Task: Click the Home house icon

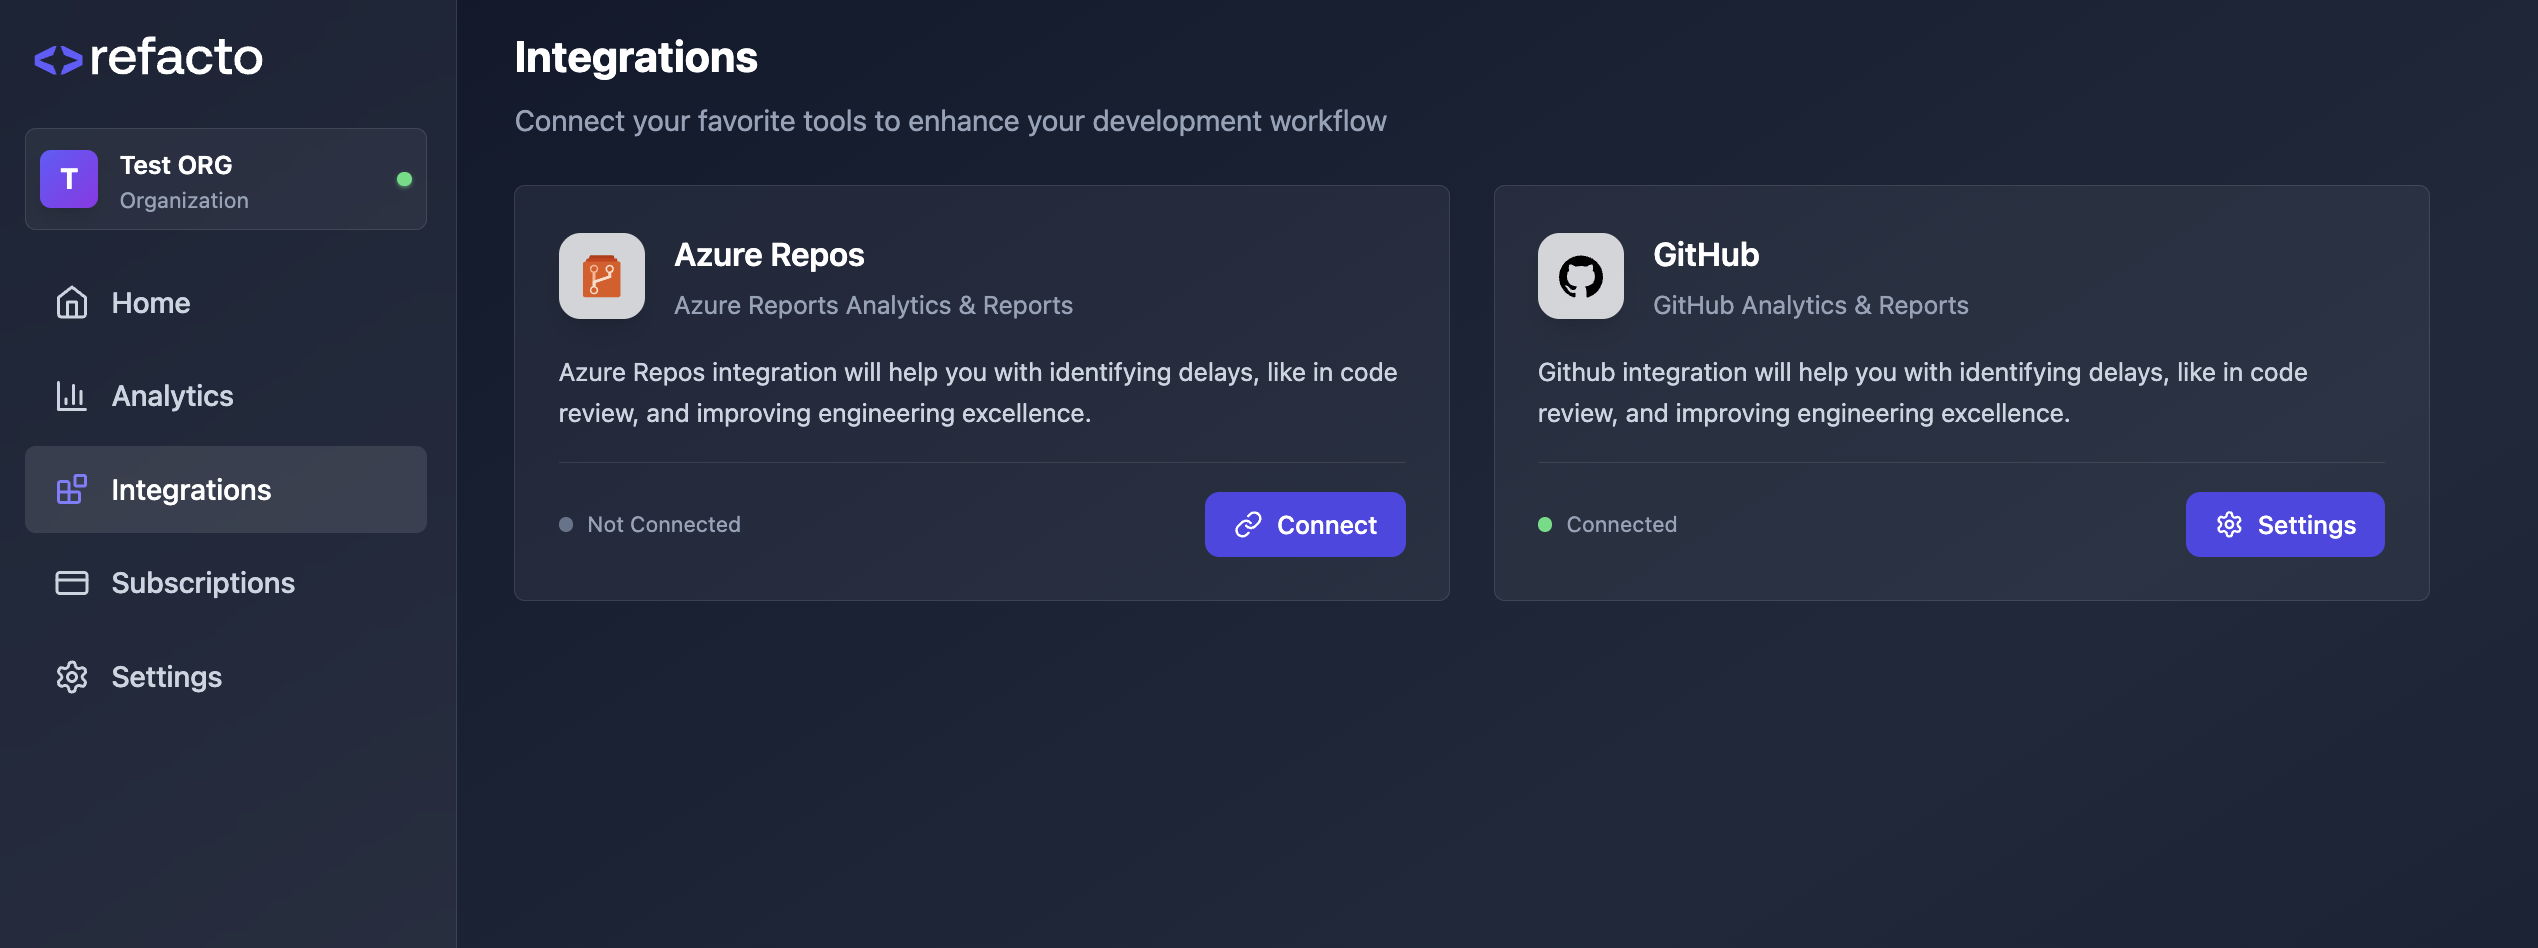Action: (x=72, y=302)
